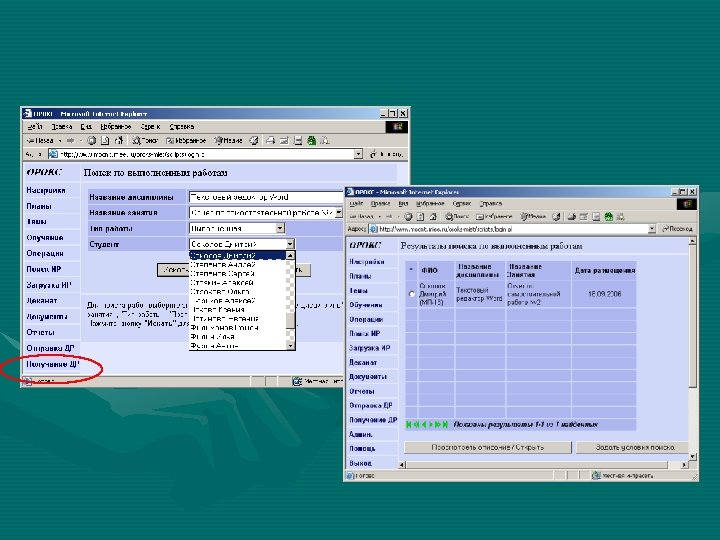Image resolution: width=720 pixels, height=540 pixels.
Task: Open Search pane in the left search window
Action: tap(145, 141)
